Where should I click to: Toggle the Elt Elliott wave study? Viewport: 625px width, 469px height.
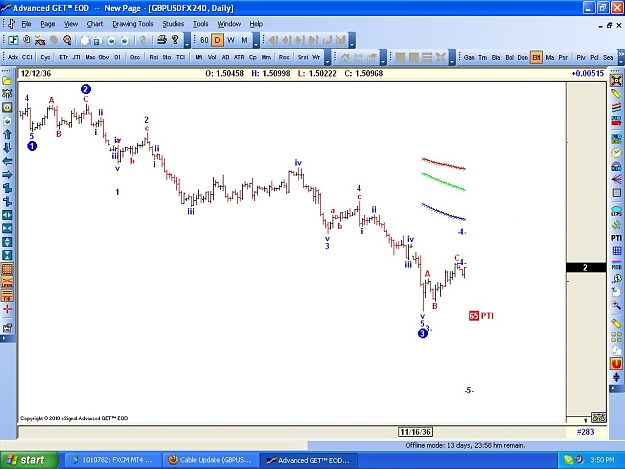pos(536,57)
